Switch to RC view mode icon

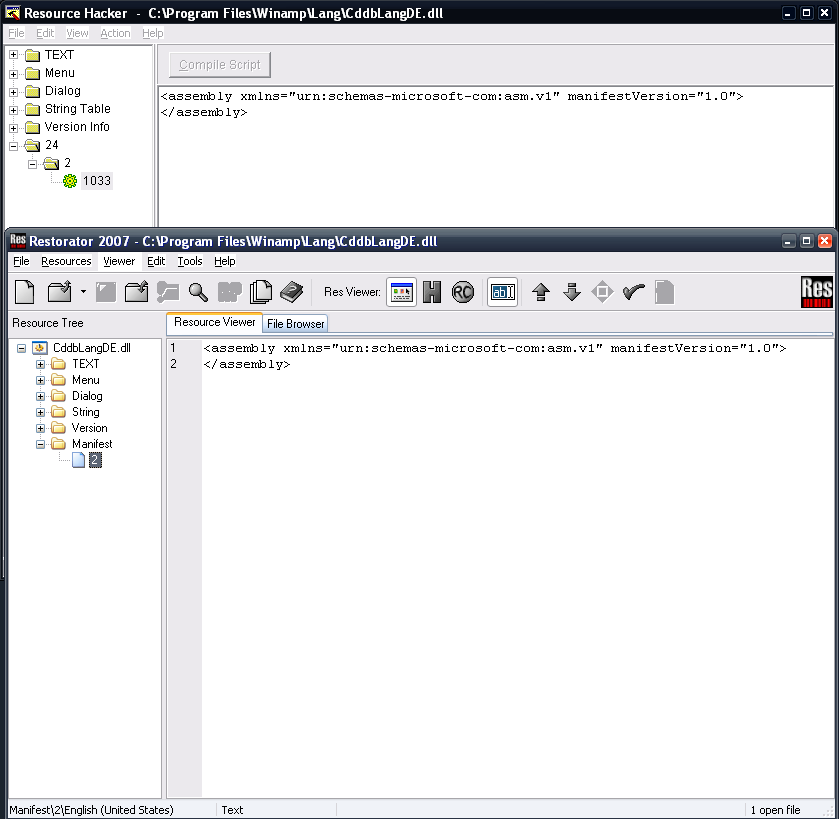[x=463, y=292]
